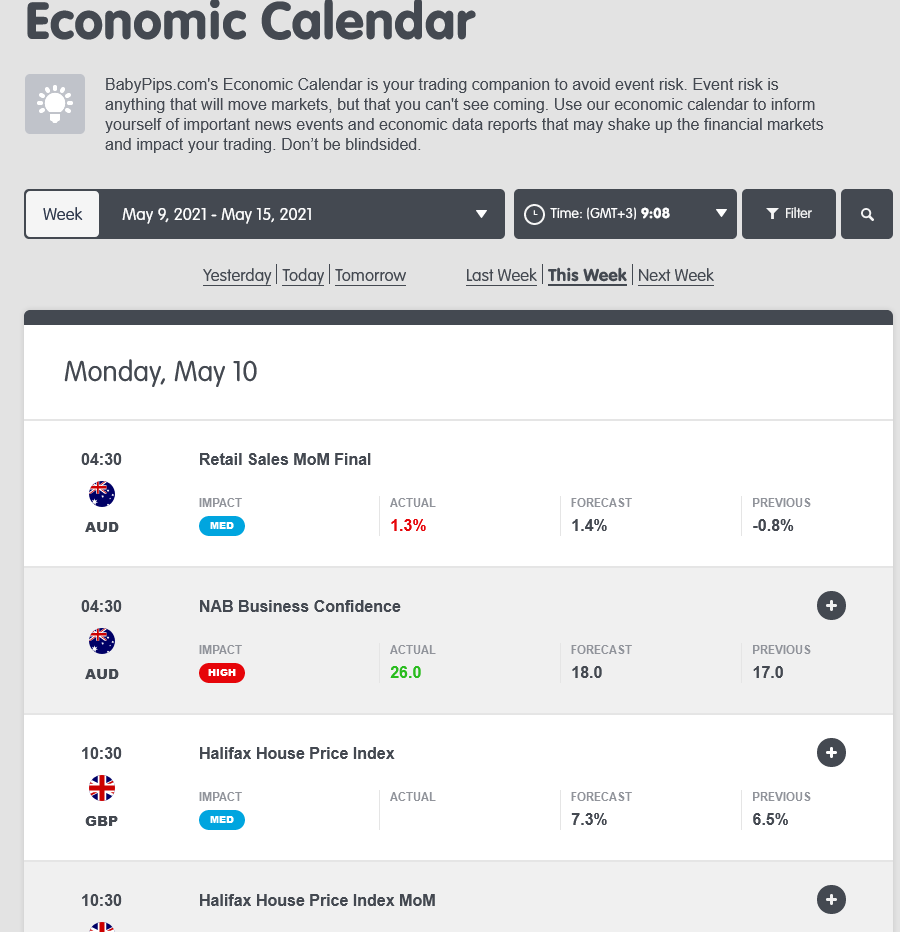The height and width of the screenshot is (932, 900).
Task: Expand details for Halifax House Price Index
Action: click(x=831, y=753)
